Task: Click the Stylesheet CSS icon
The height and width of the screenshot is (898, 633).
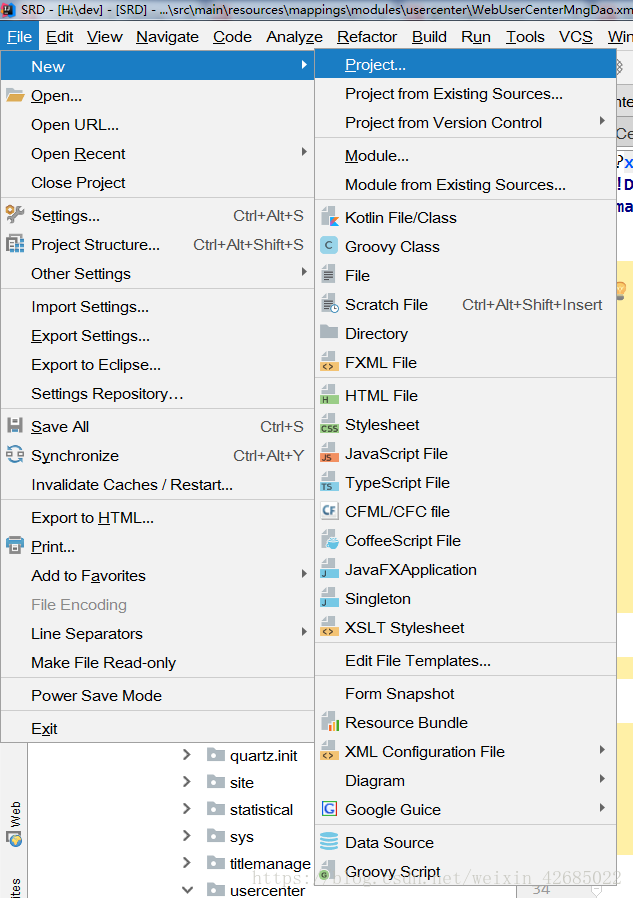Action: point(329,425)
